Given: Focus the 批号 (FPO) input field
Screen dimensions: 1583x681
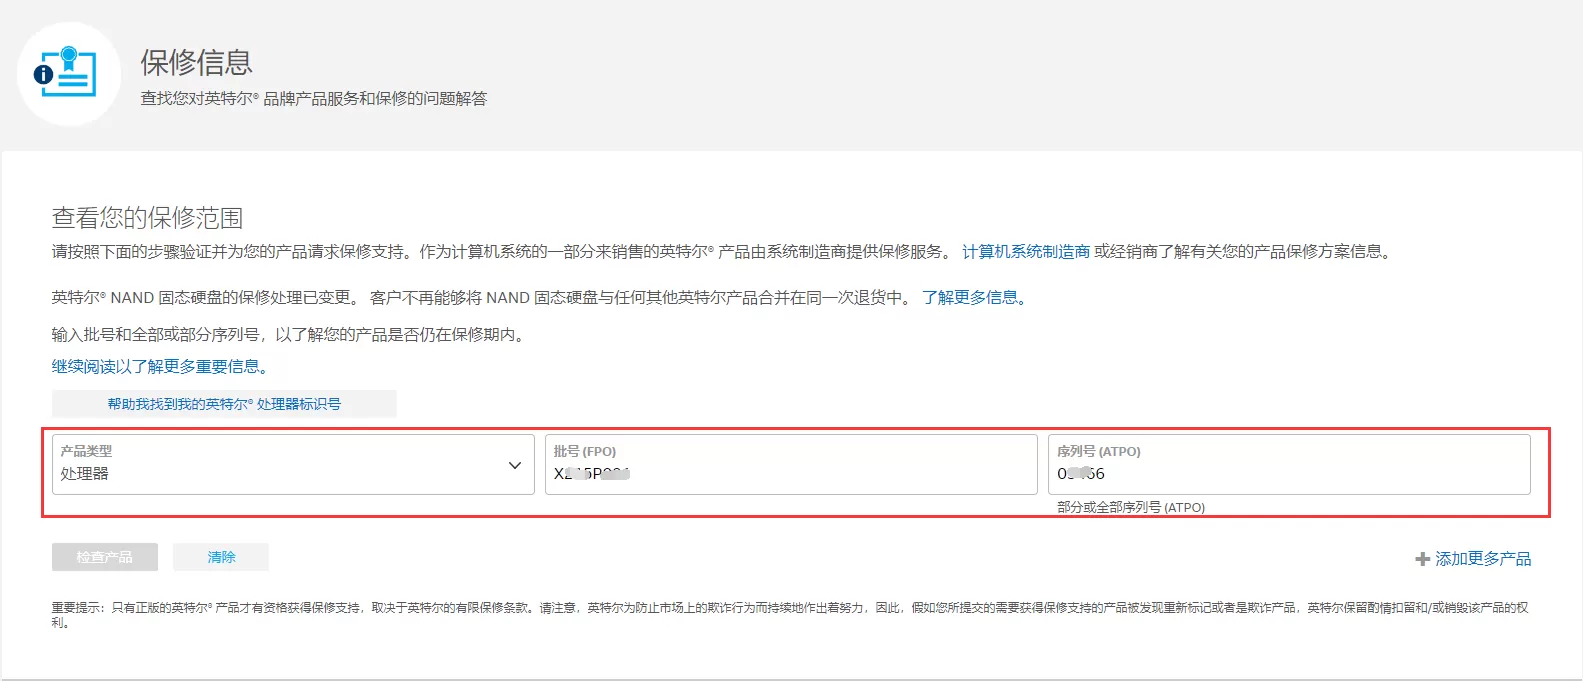Looking at the screenshot, I should pos(791,464).
